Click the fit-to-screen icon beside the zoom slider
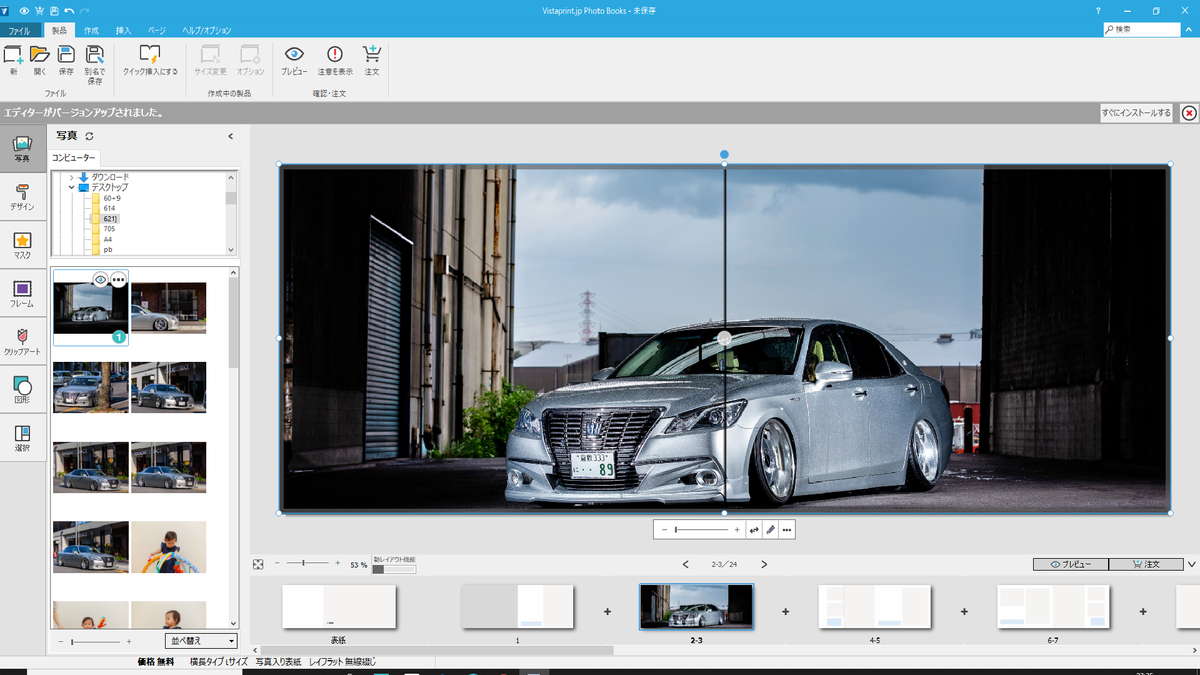Viewport: 1200px width, 675px height. click(x=258, y=564)
